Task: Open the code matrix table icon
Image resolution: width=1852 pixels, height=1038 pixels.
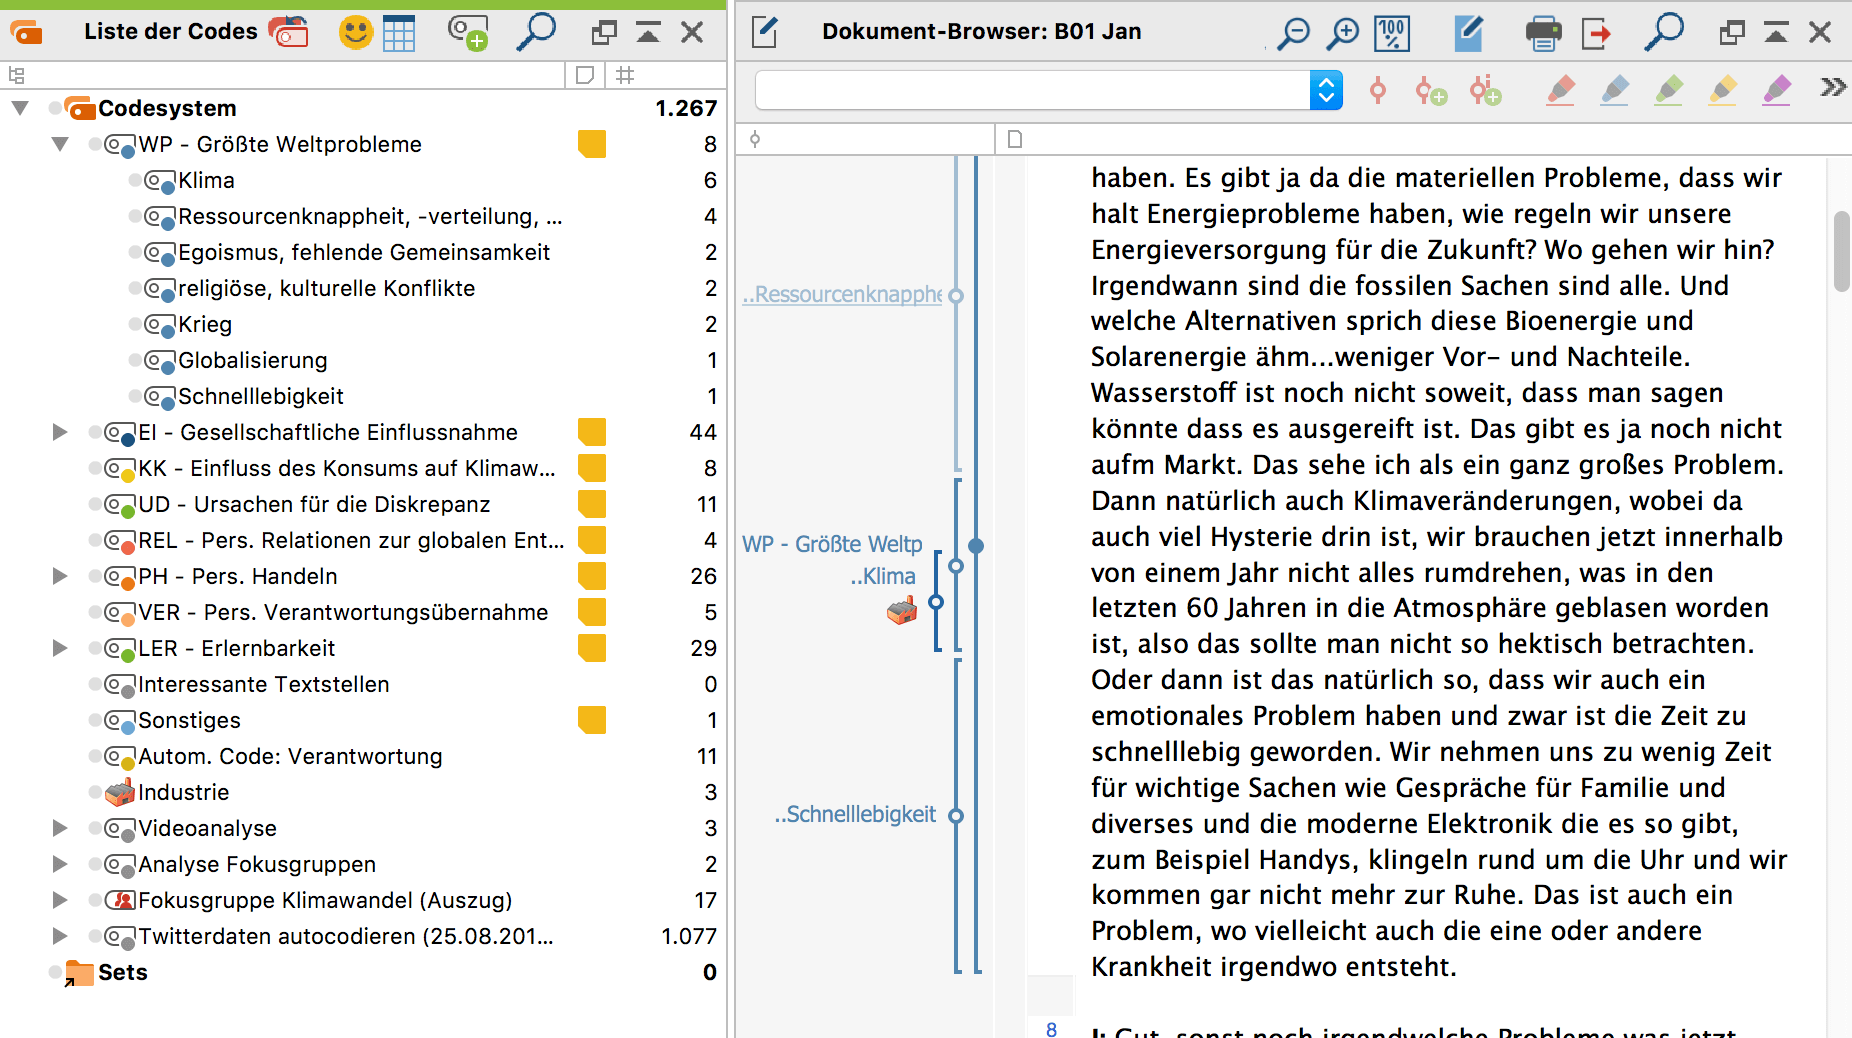Action: tap(399, 32)
